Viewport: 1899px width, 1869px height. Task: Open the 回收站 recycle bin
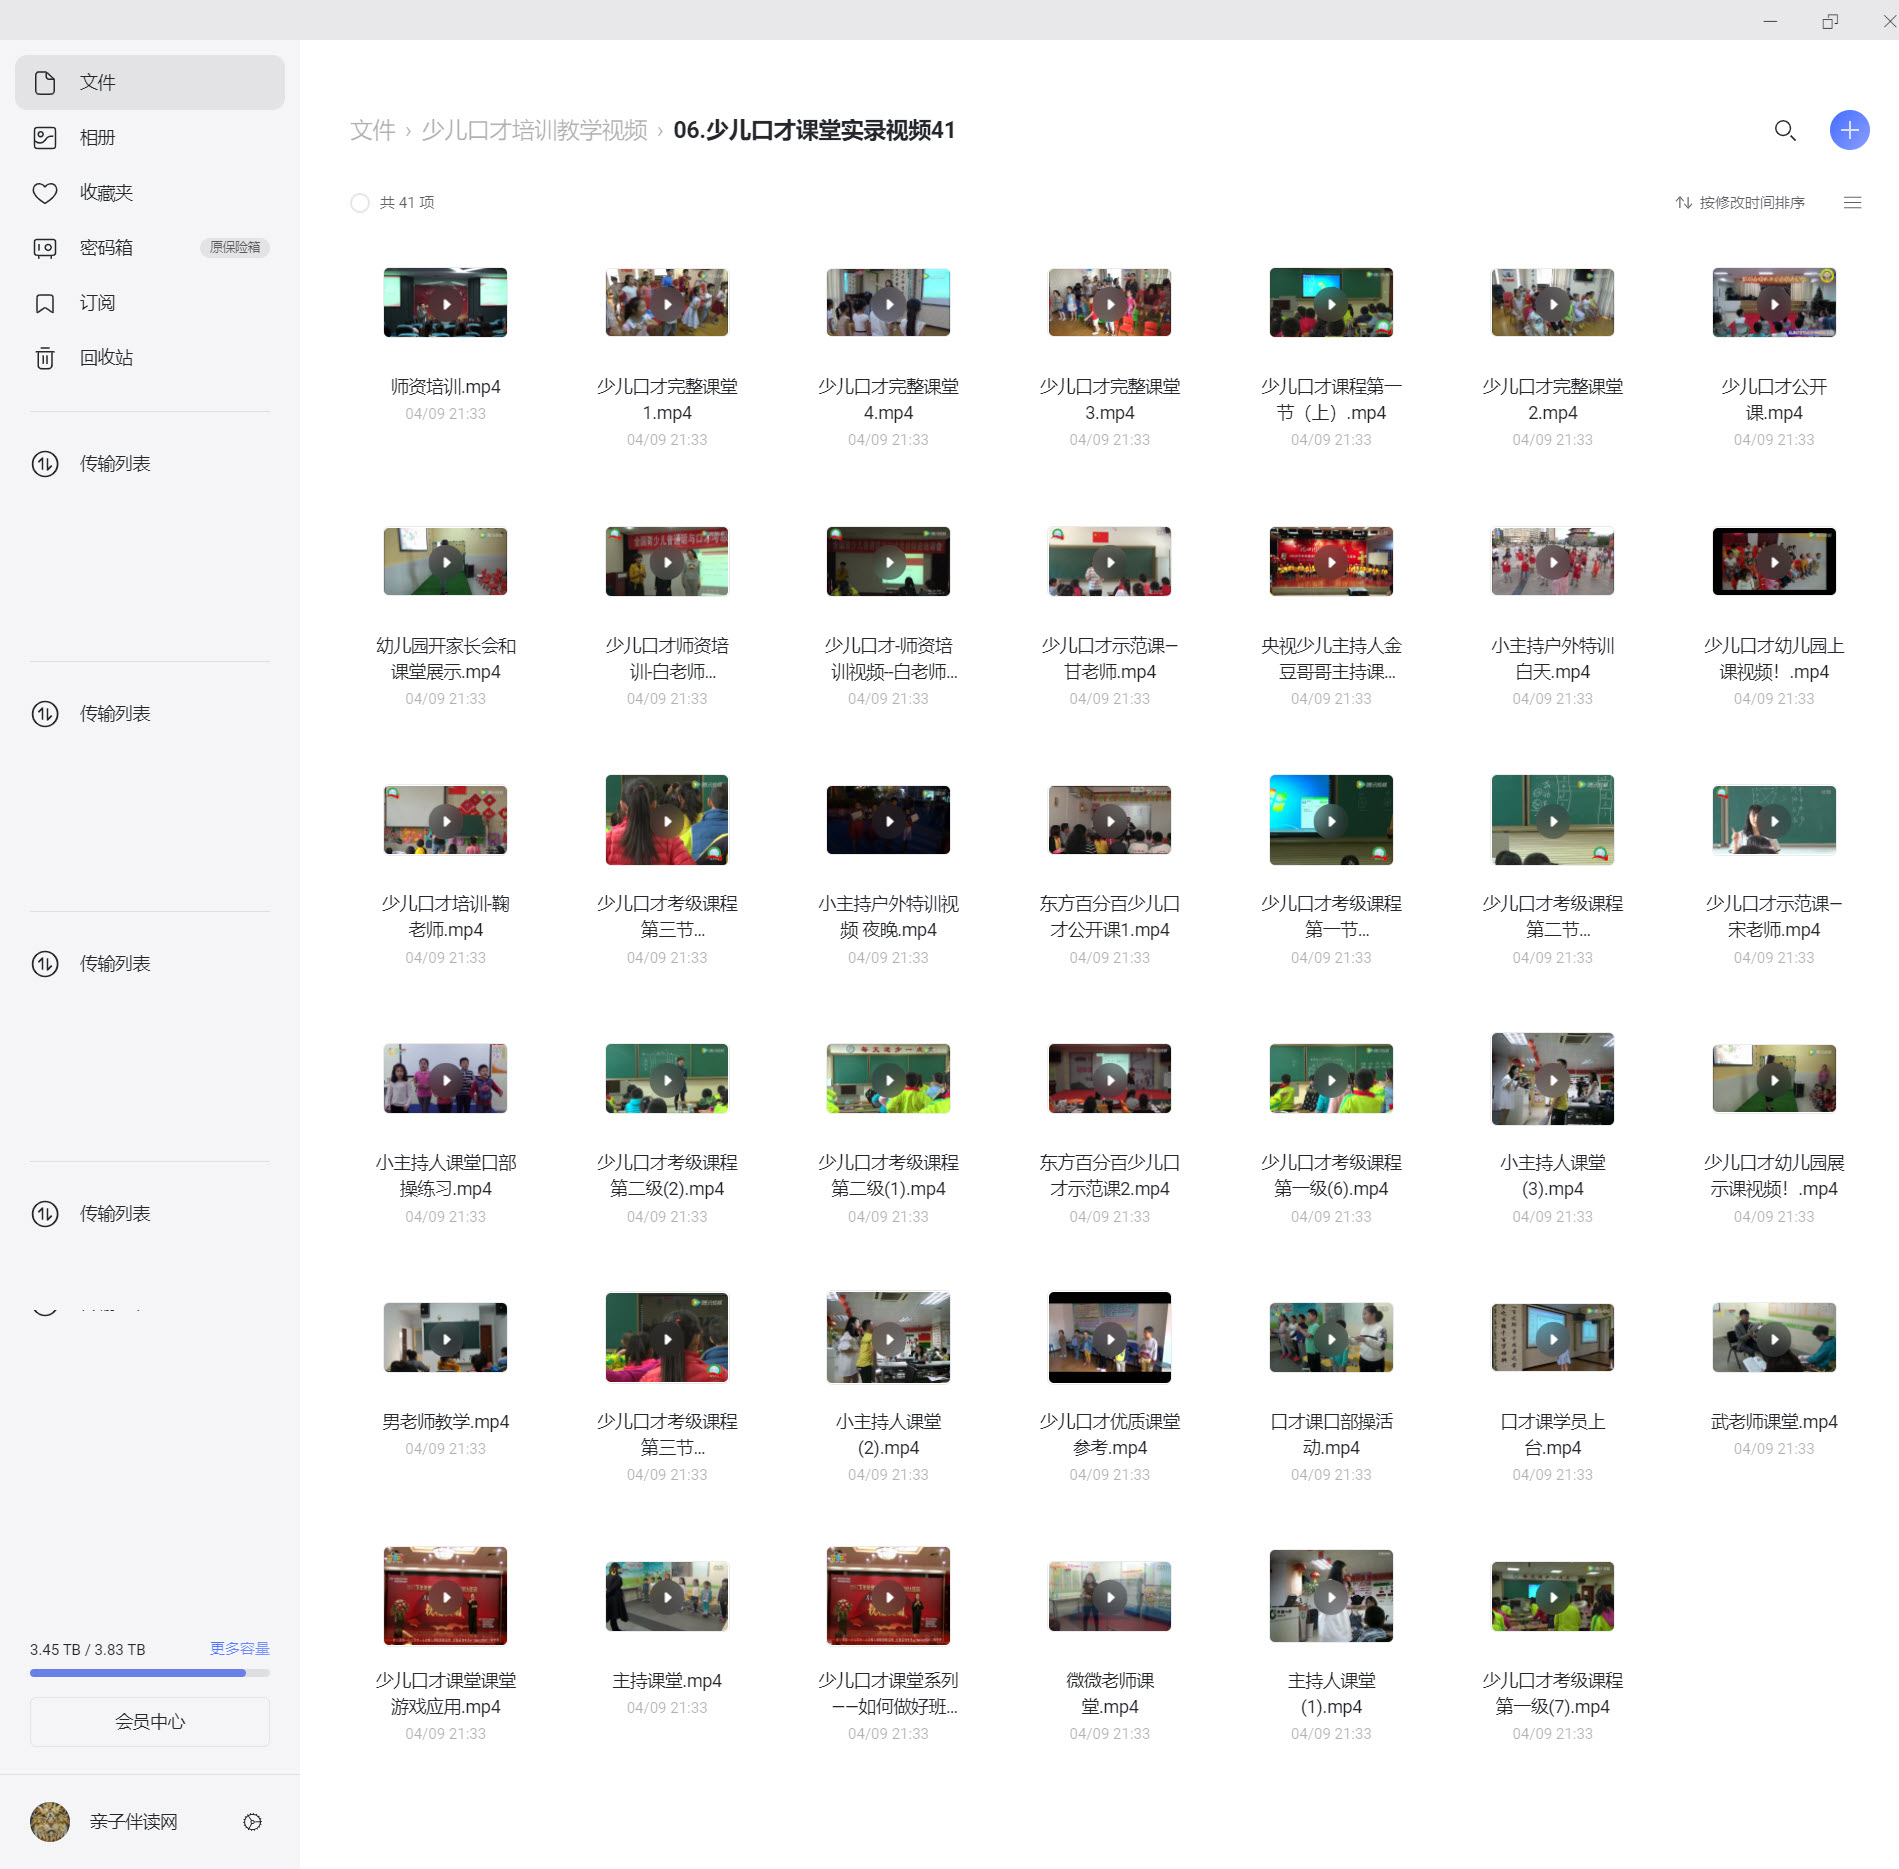coord(106,358)
